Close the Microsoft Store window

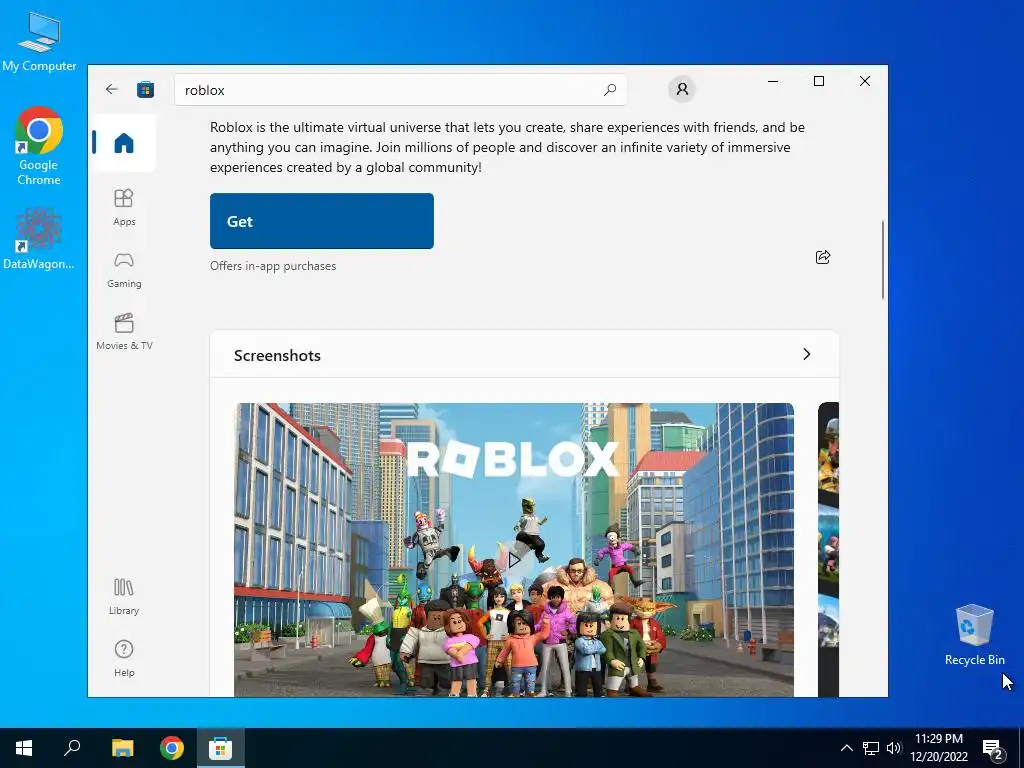coord(865,81)
